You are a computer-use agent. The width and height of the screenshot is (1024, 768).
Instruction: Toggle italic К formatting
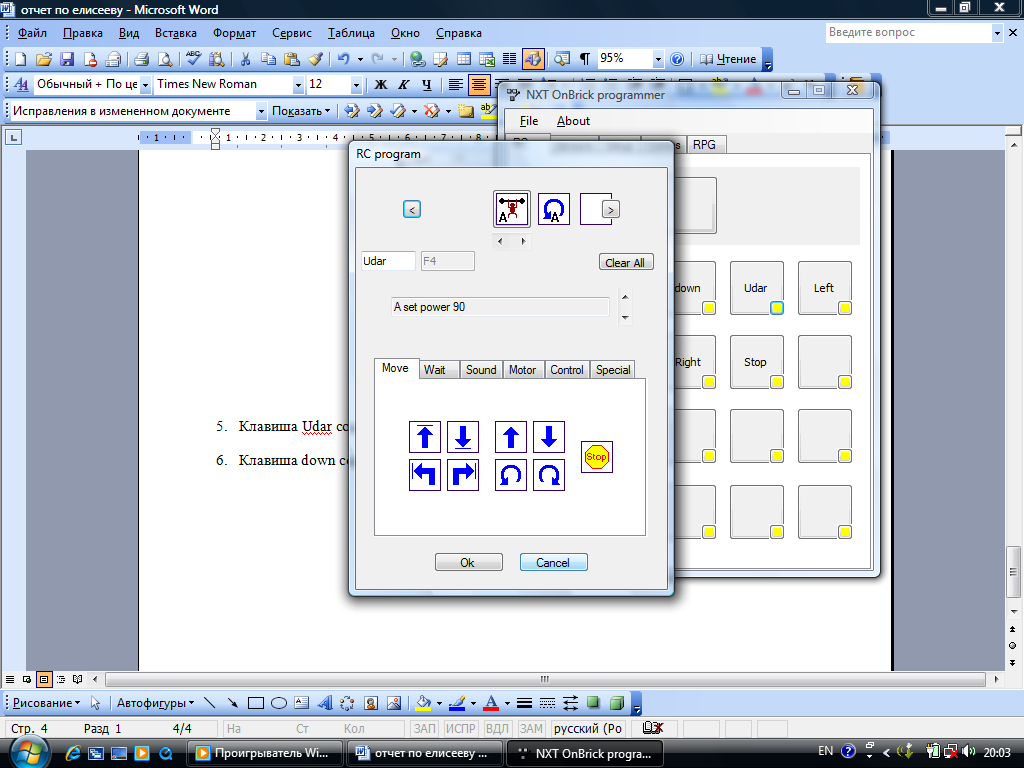pos(404,84)
